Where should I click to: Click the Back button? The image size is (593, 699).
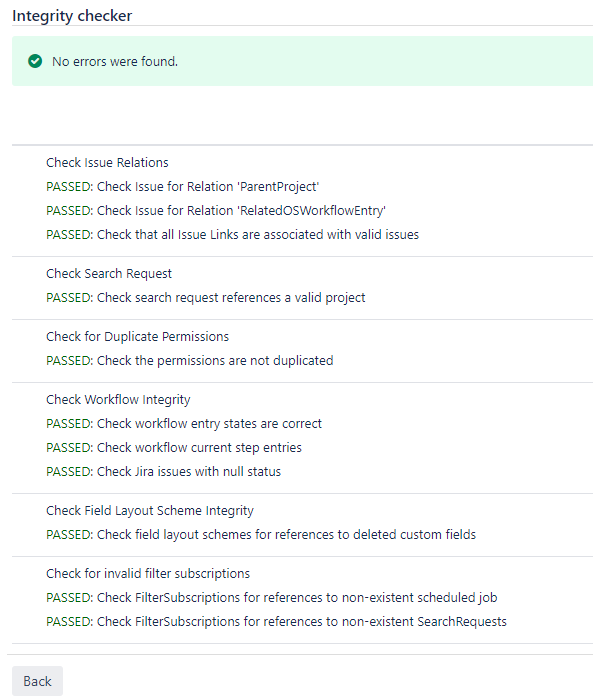pyautogui.click(x=37, y=681)
